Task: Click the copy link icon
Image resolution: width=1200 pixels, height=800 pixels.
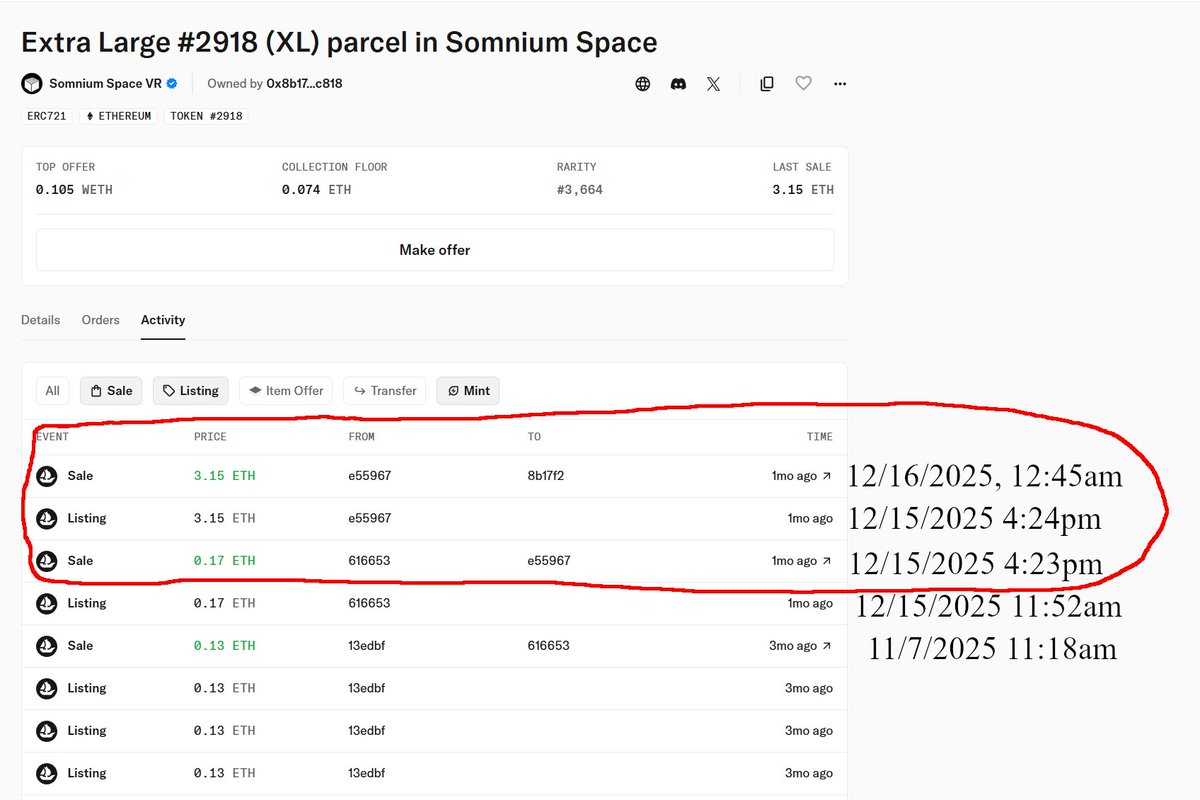Action: [x=767, y=84]
